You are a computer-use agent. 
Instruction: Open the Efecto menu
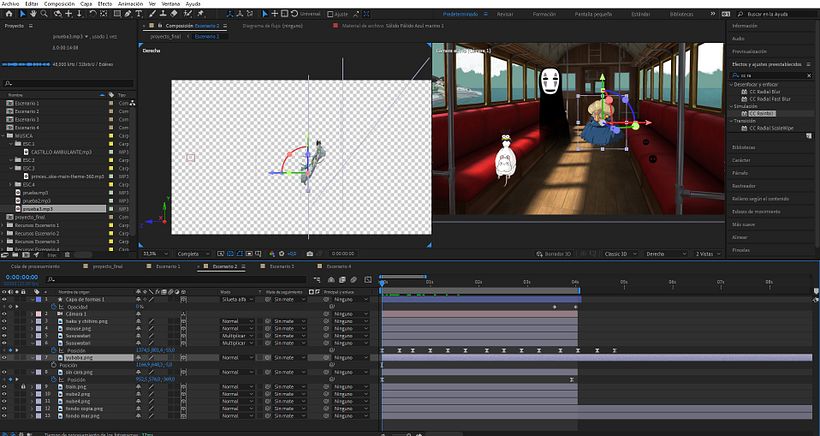point(105,4)
